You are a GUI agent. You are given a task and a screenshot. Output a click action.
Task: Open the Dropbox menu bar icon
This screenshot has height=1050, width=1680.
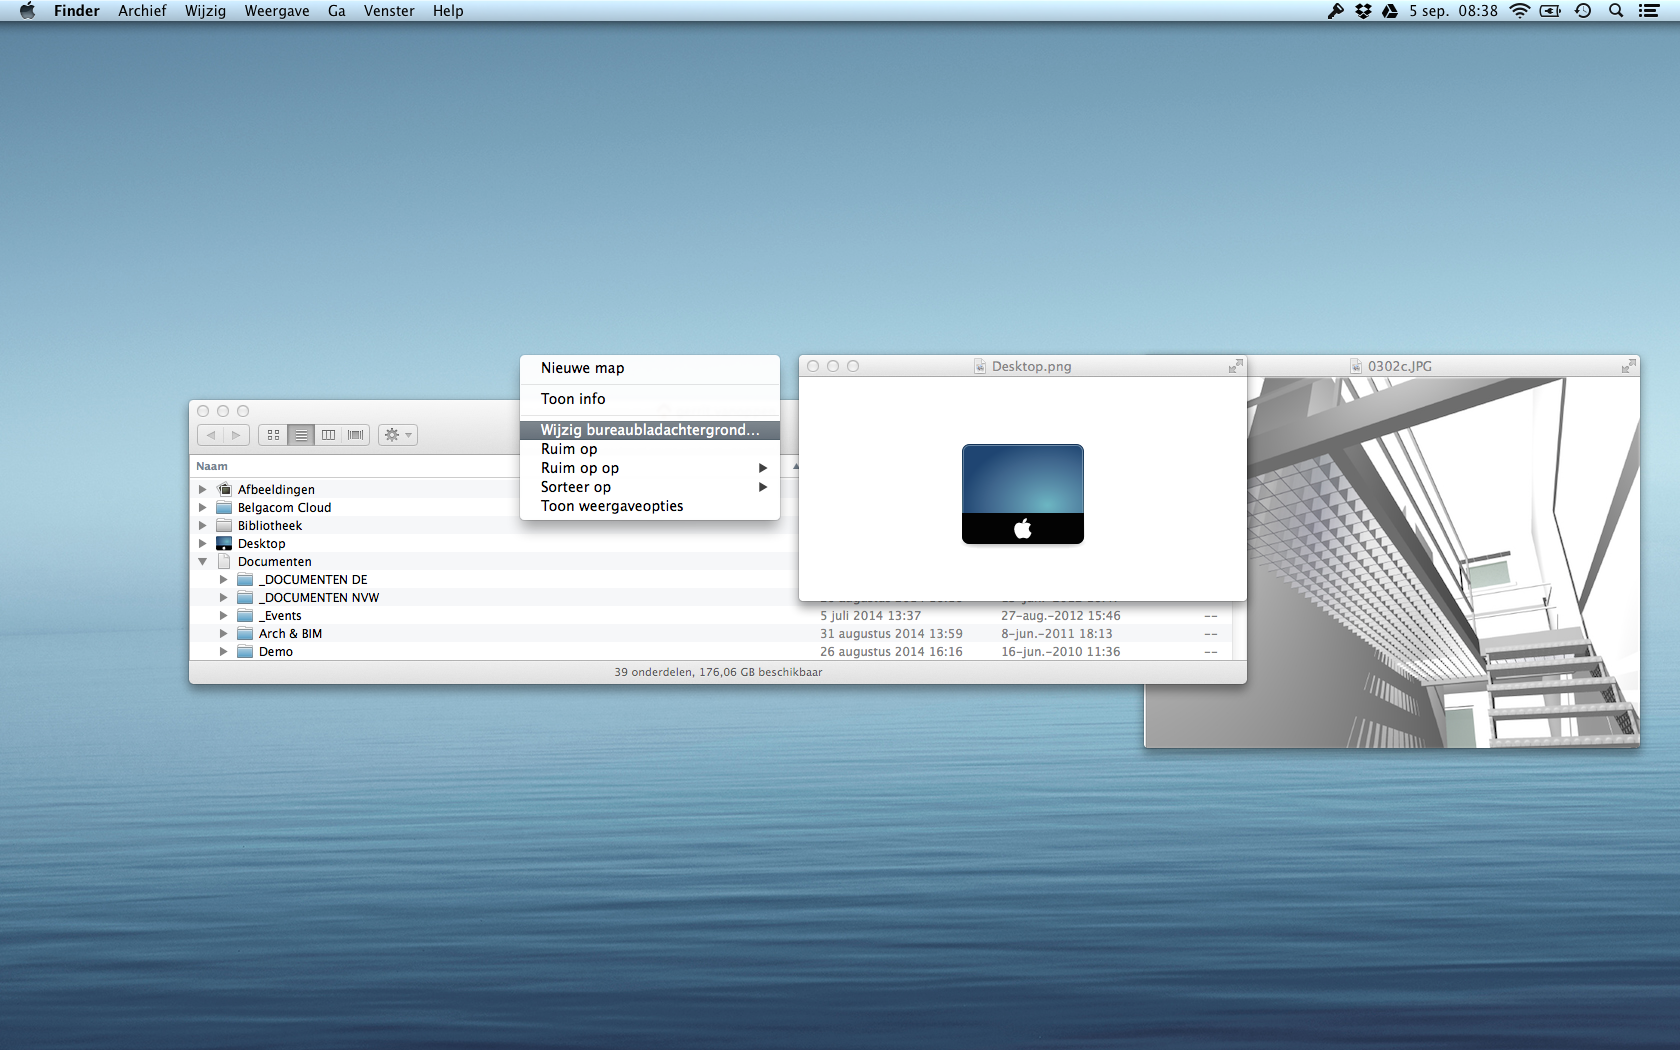1363,11
